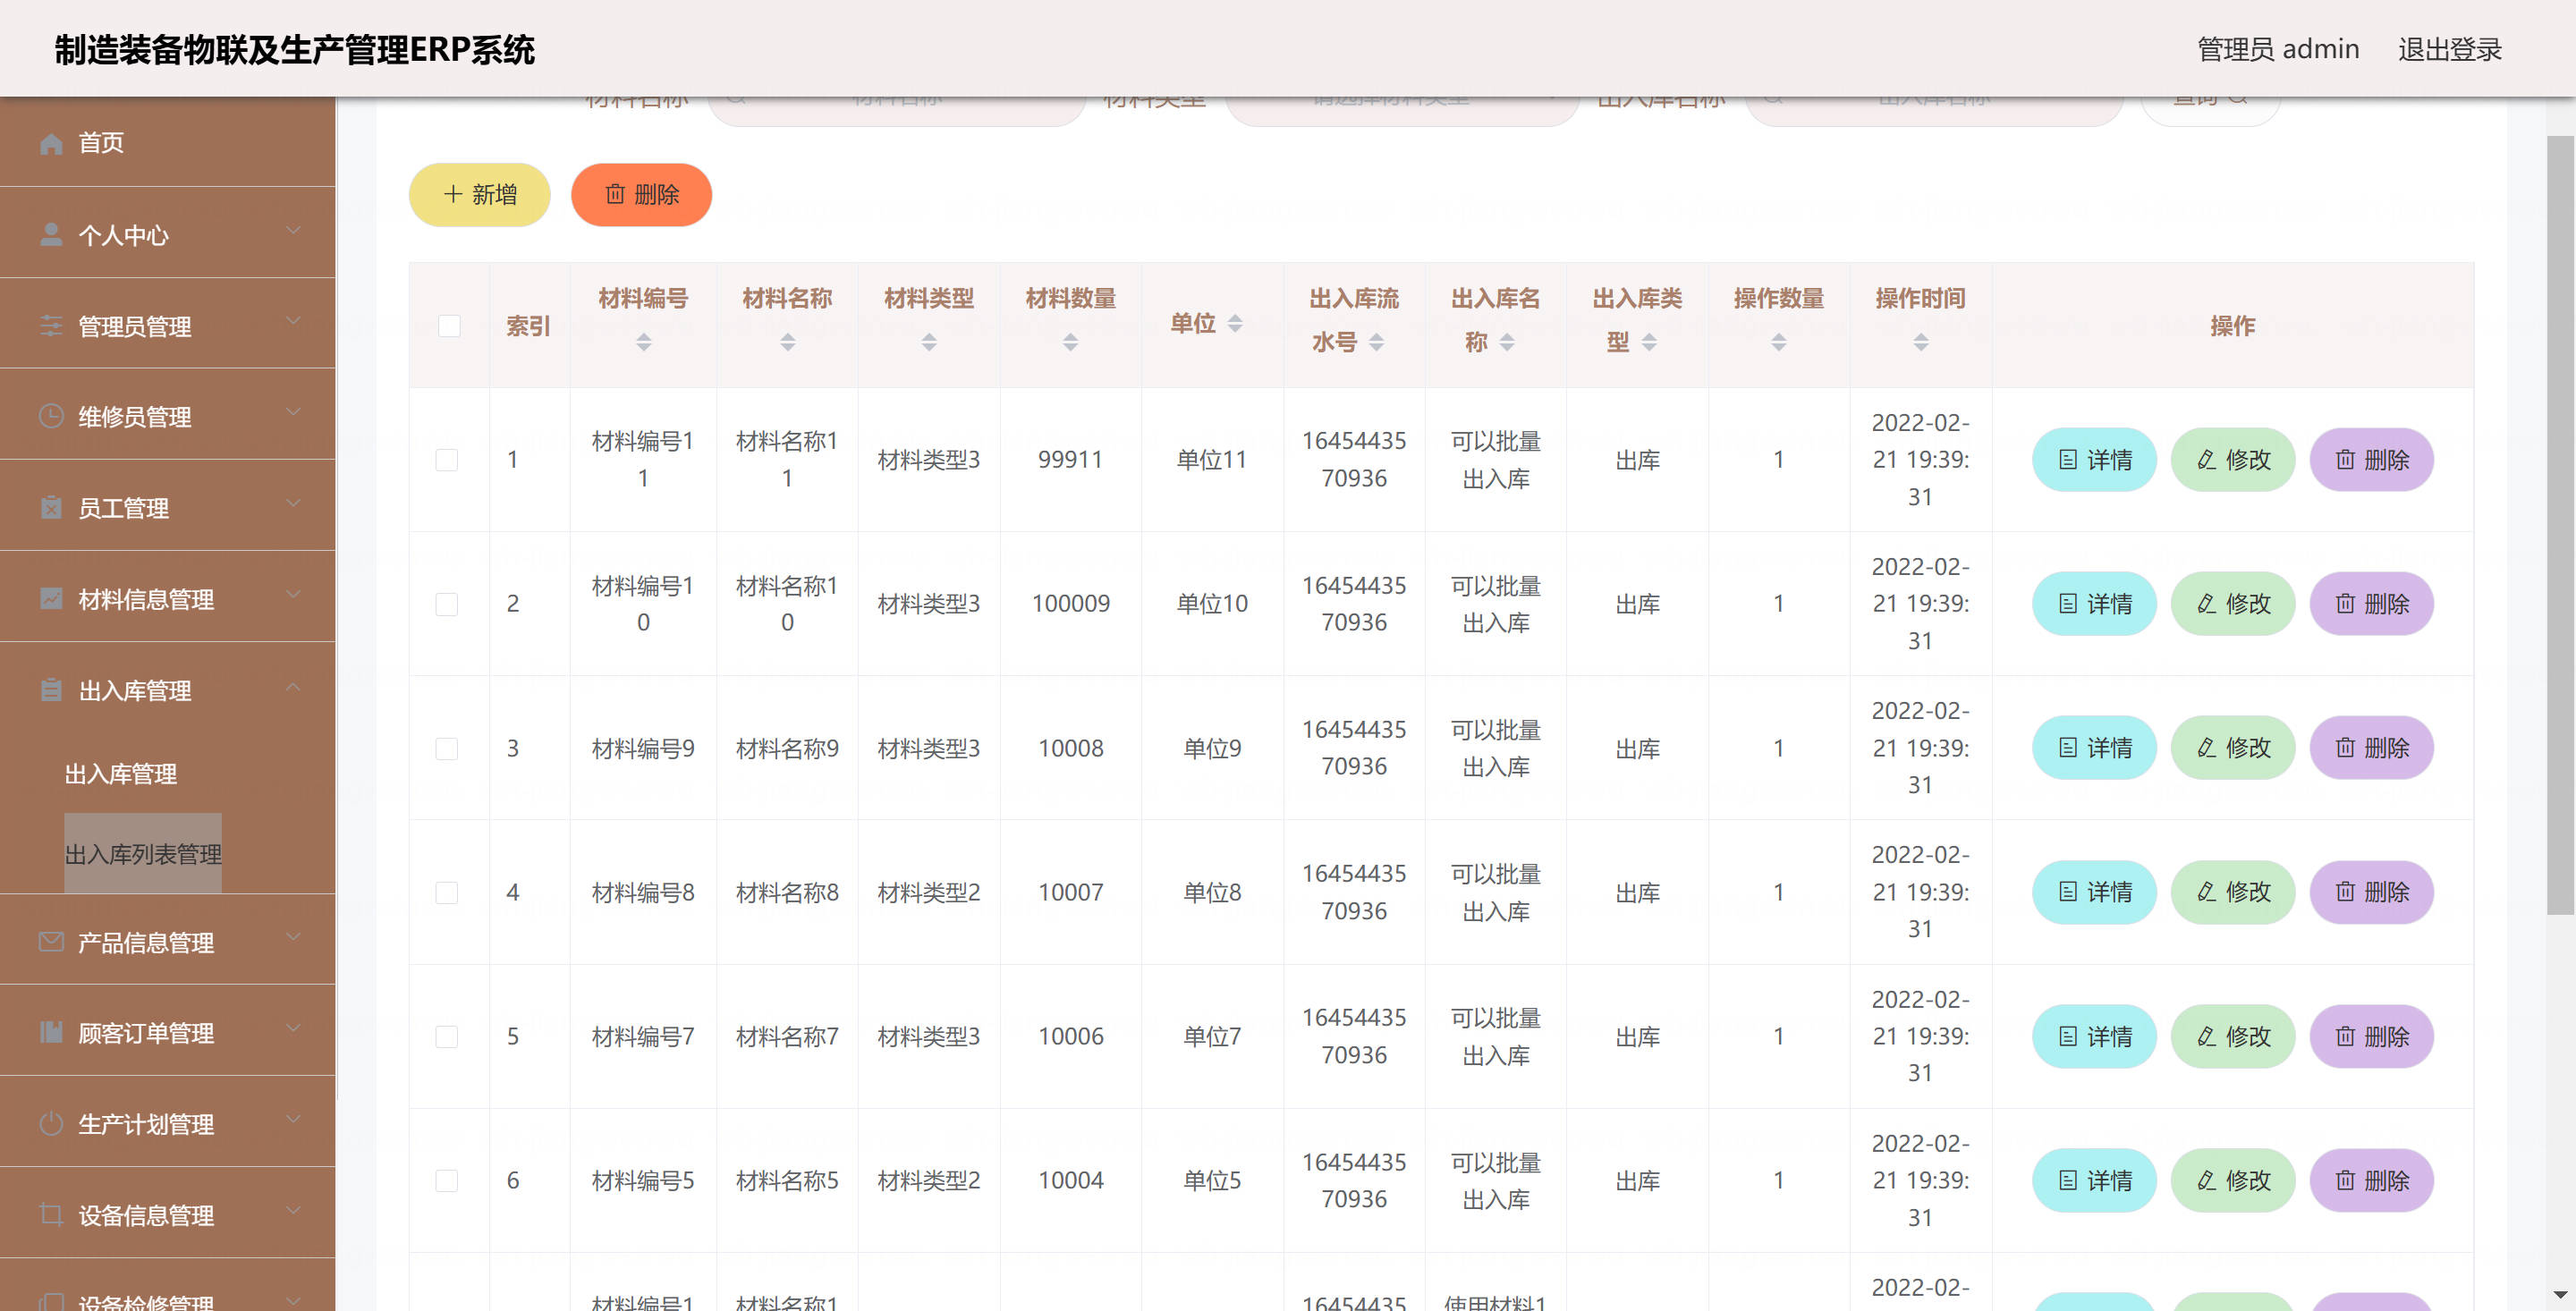The height and width of the screenshot is (1311, 2576).
Task: Toggle the select-all header checkbox
Action: [450, 326]
